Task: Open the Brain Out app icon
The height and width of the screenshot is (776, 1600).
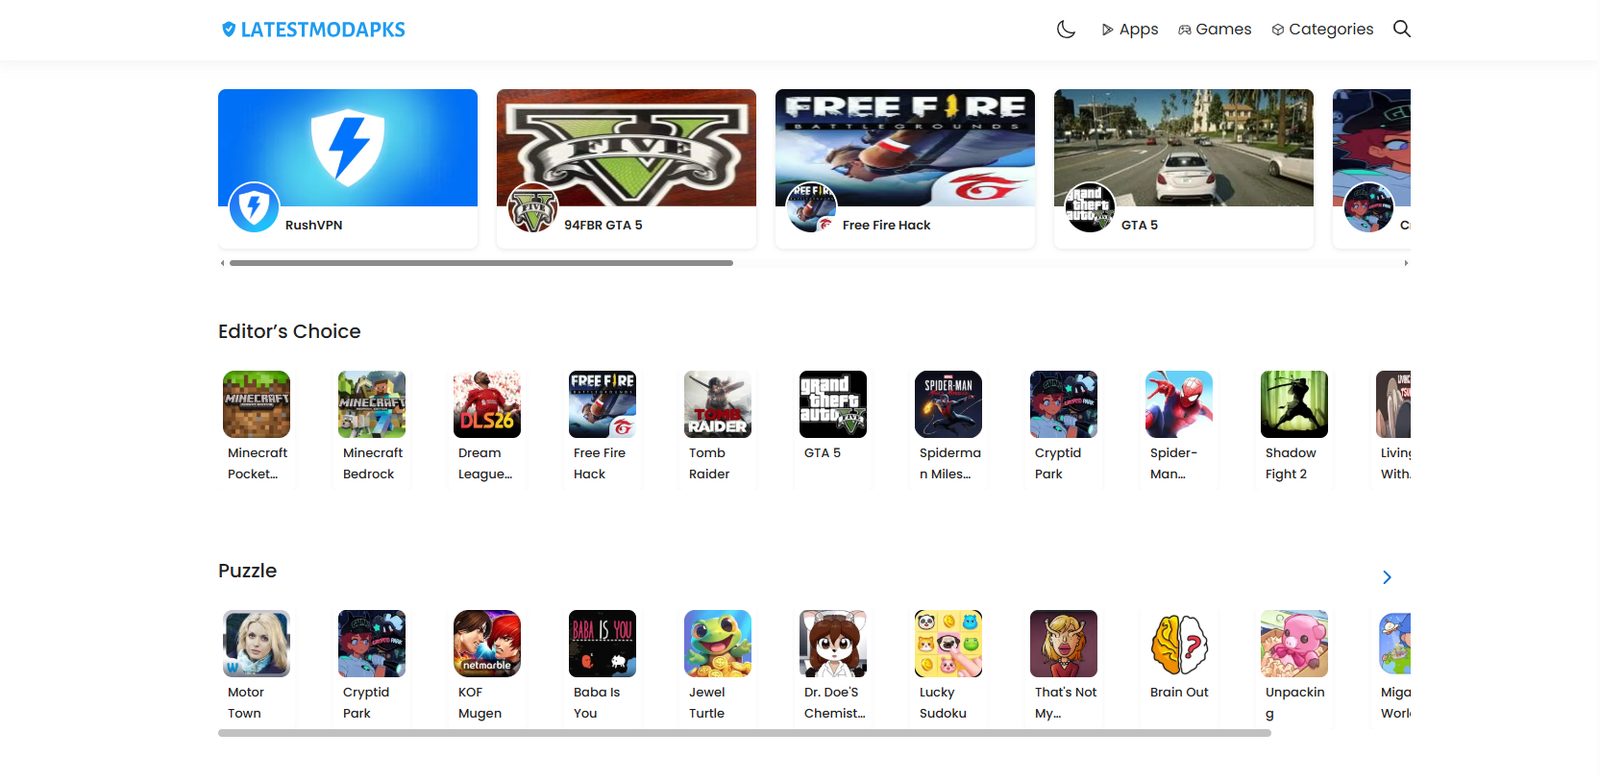Action: pos(1179,643)
